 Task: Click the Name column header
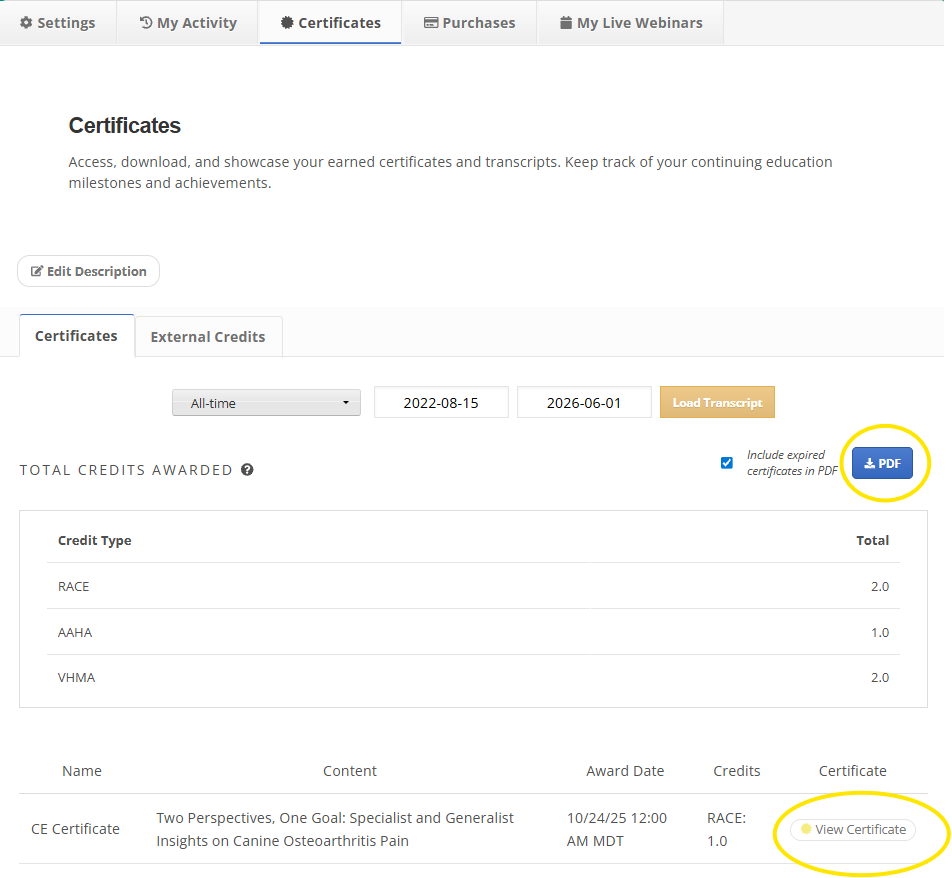pos(82,771)
